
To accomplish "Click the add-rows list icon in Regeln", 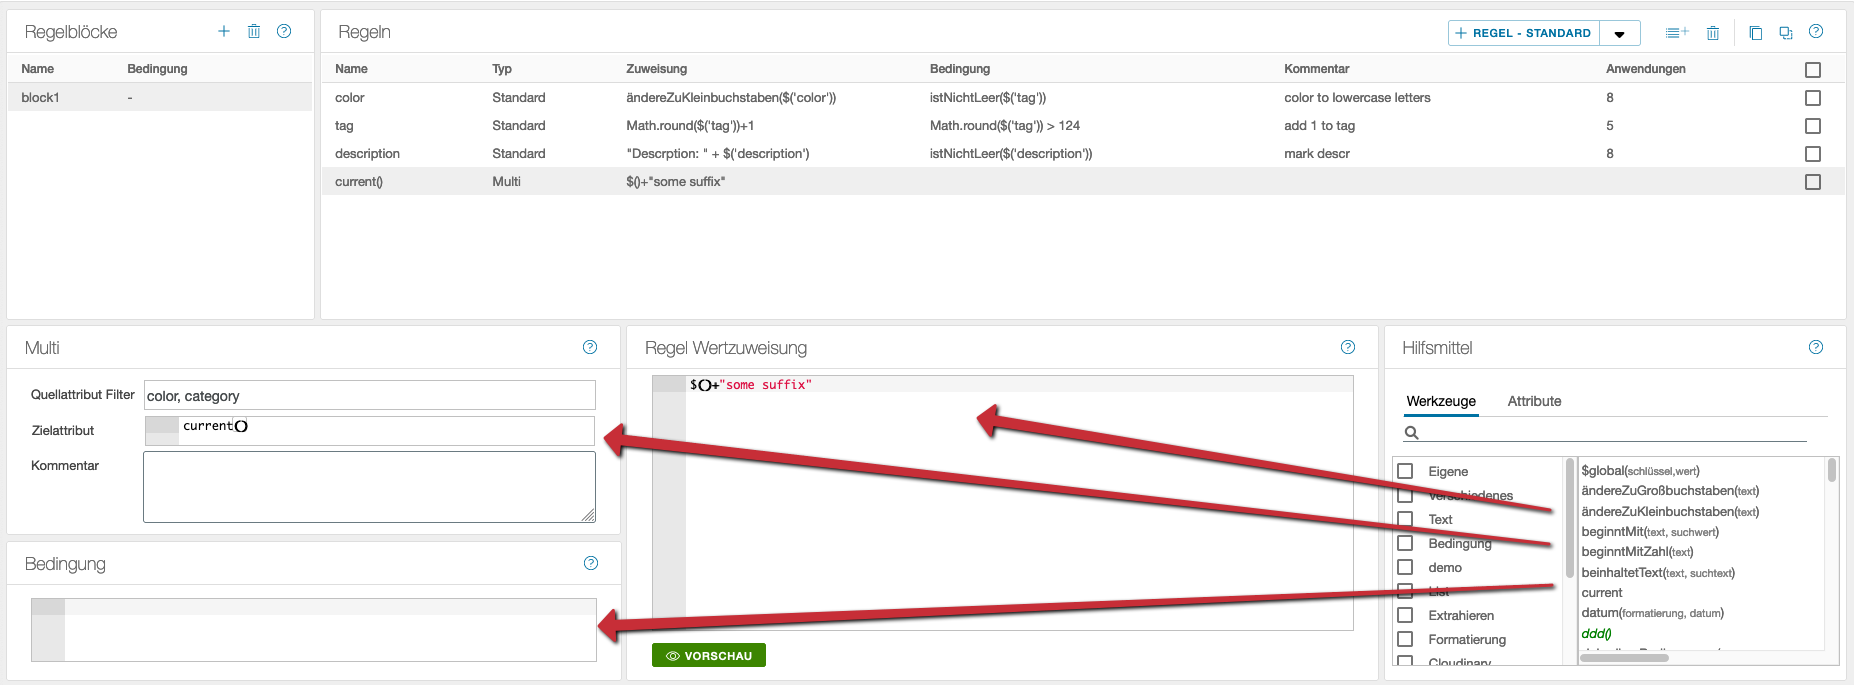I will click(x=1676, y=33).
